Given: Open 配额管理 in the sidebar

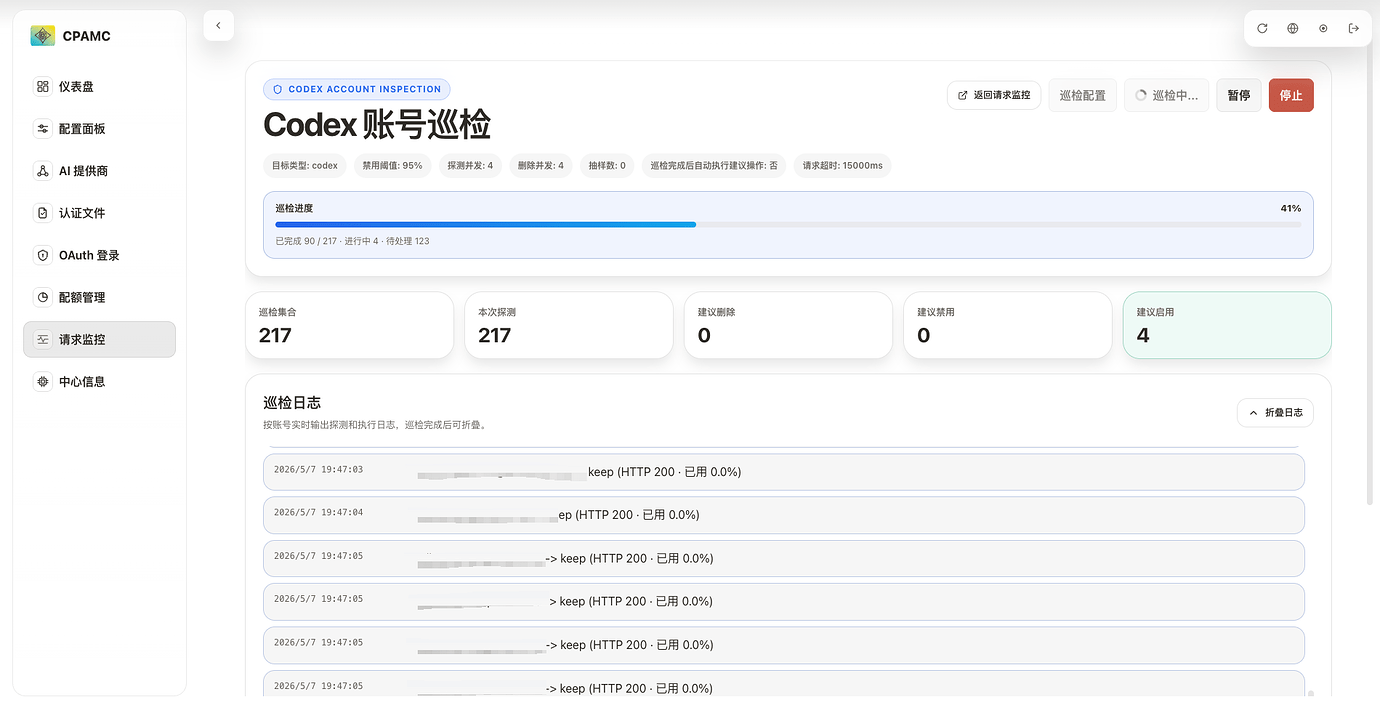Looking at the screenshot, I should coord(99,297).
